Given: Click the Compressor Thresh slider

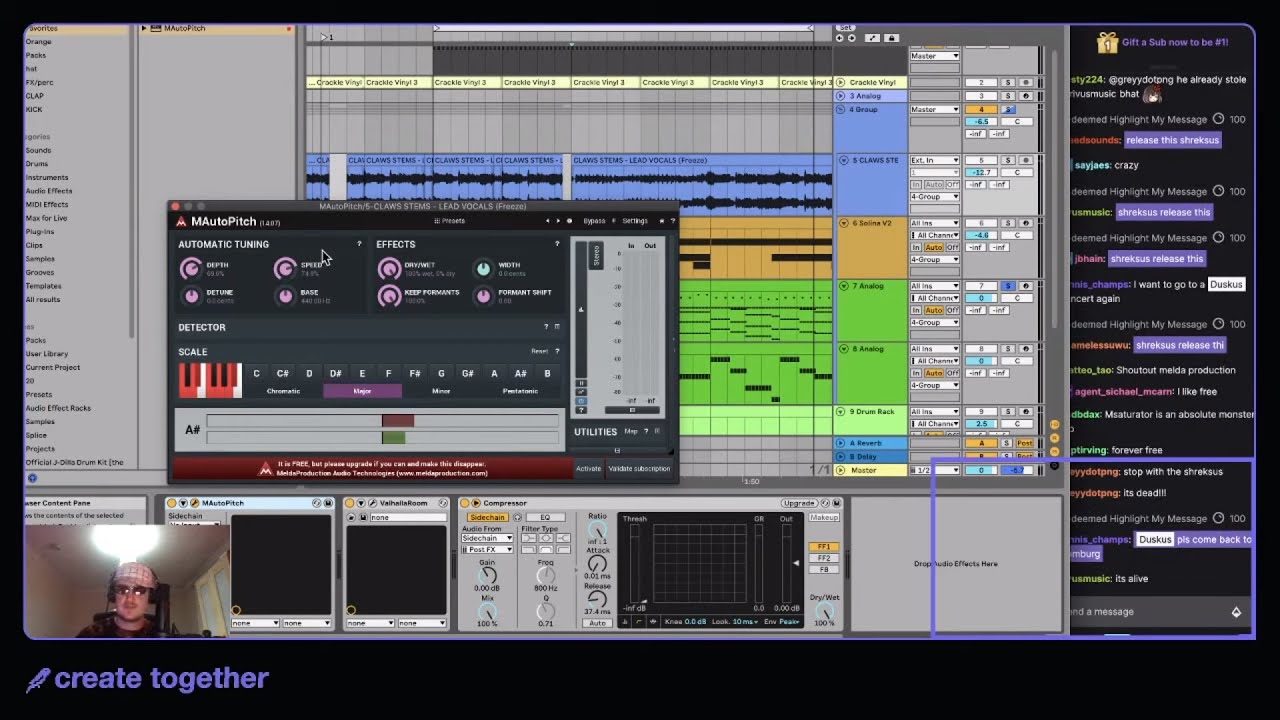Looking at the screenshot, I should point(634,562).
